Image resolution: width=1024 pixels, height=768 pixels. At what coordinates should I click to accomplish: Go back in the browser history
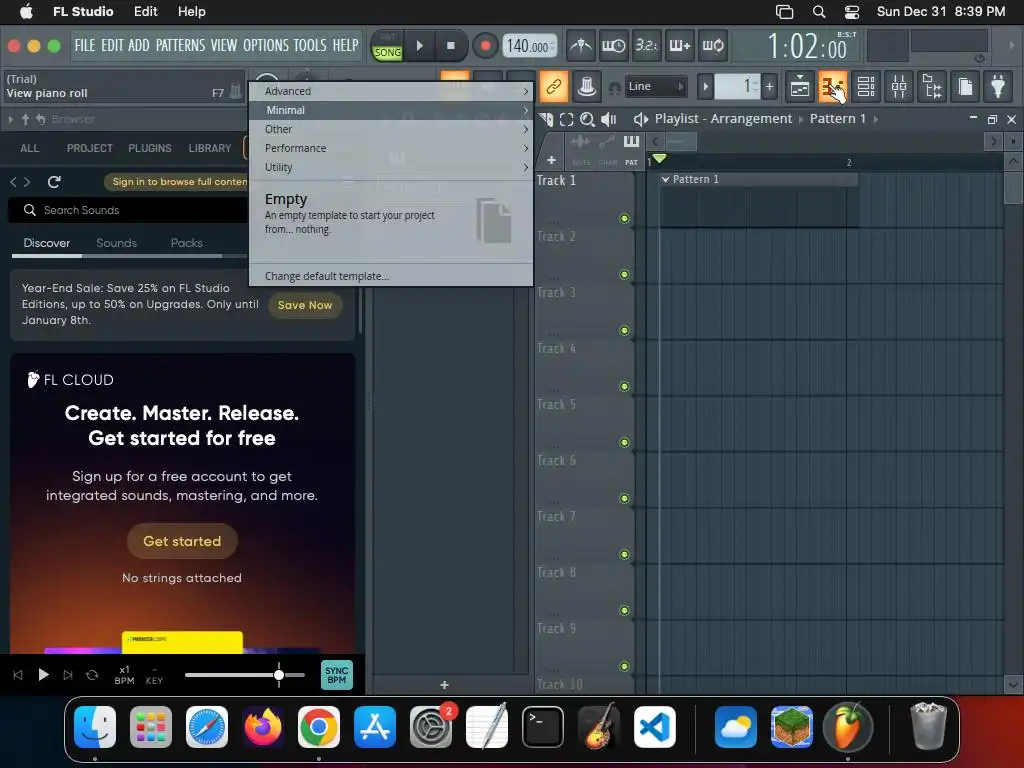point(13,182)
